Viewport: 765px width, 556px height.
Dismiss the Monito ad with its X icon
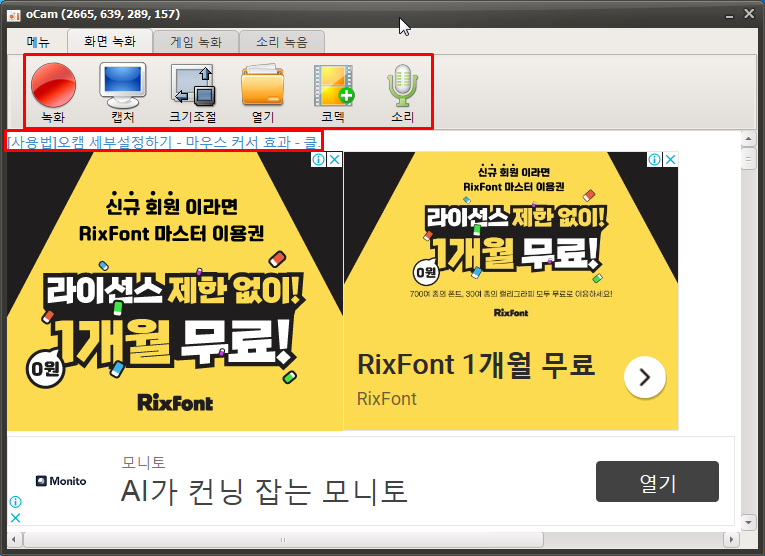[16, 517]
